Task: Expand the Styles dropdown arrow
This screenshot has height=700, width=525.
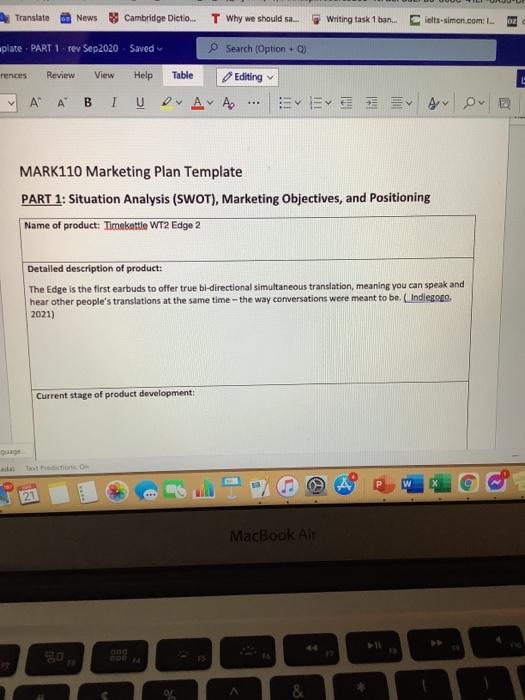Action: 445,104
